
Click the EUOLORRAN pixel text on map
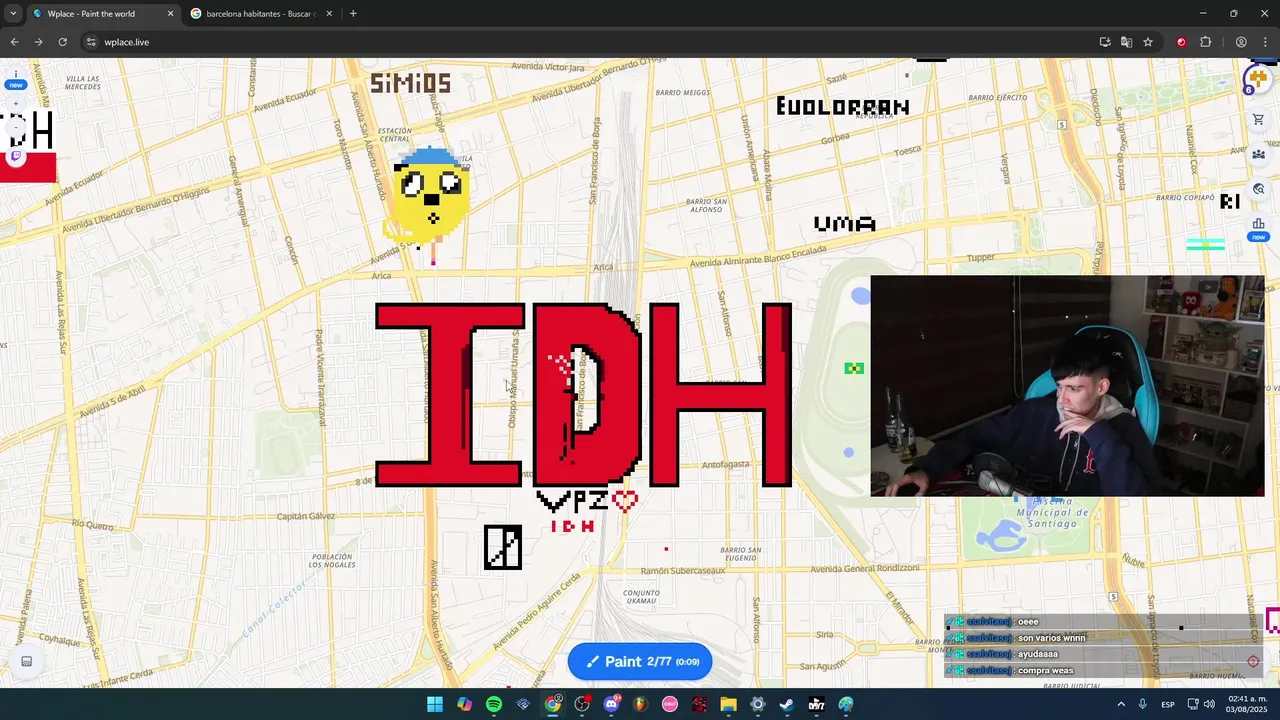843,106
